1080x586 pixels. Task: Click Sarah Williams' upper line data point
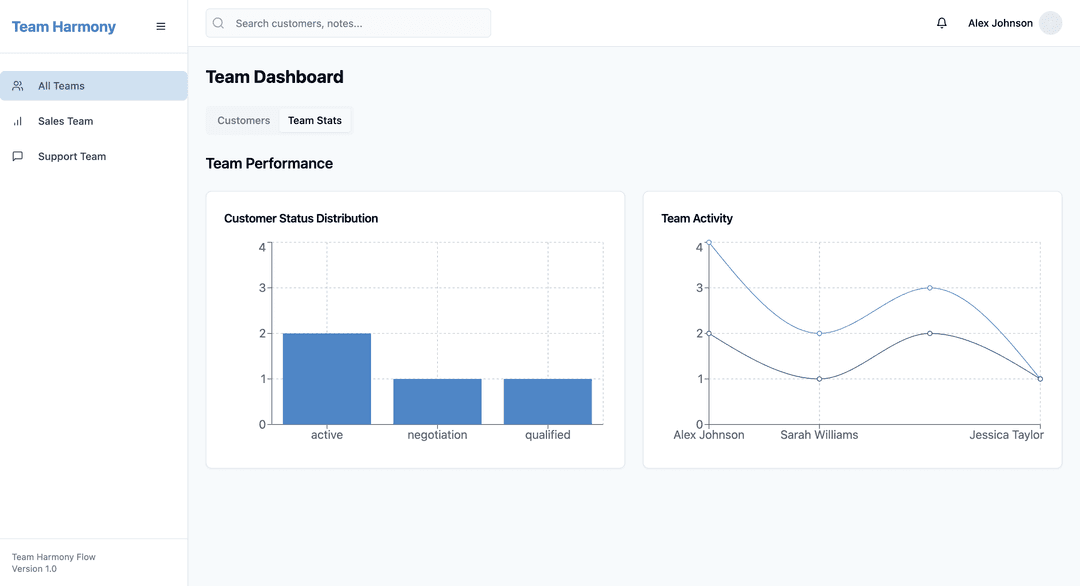(819, 333)
